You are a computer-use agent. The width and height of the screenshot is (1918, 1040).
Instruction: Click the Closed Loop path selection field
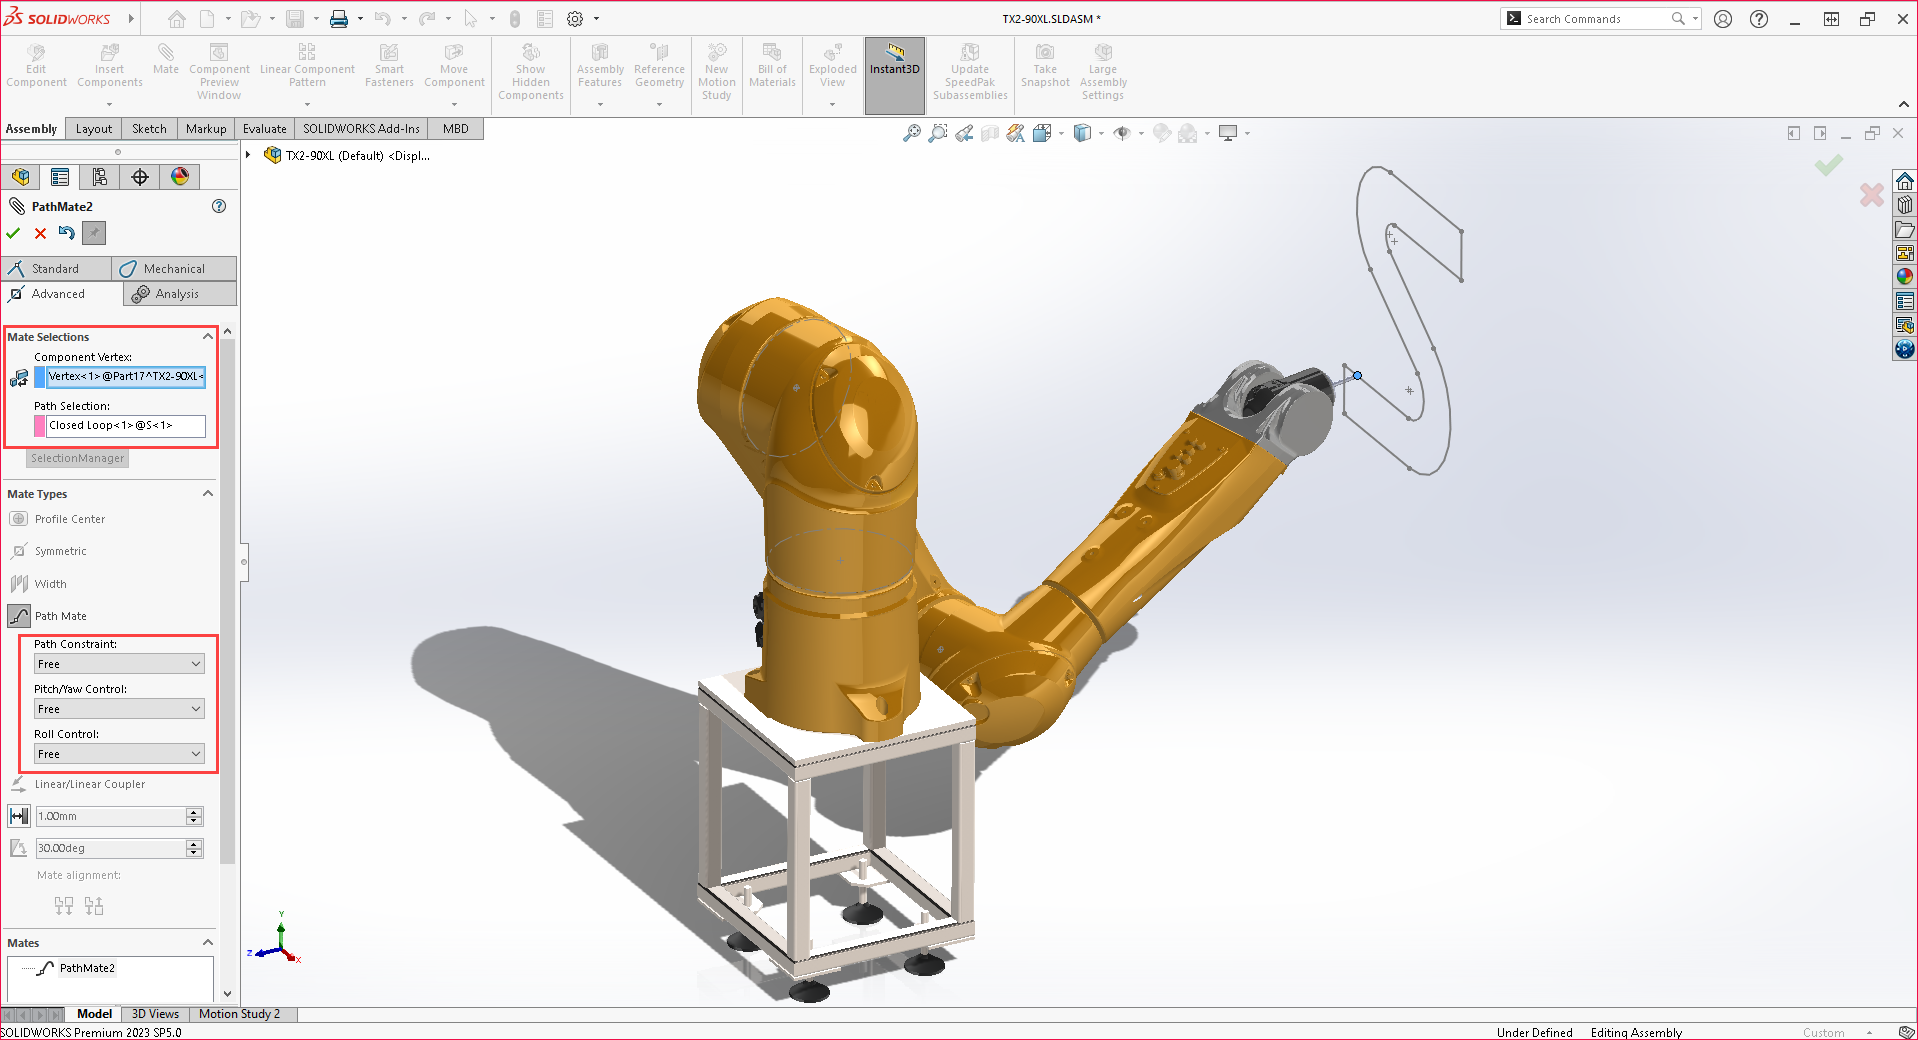[x=125, y=426]
